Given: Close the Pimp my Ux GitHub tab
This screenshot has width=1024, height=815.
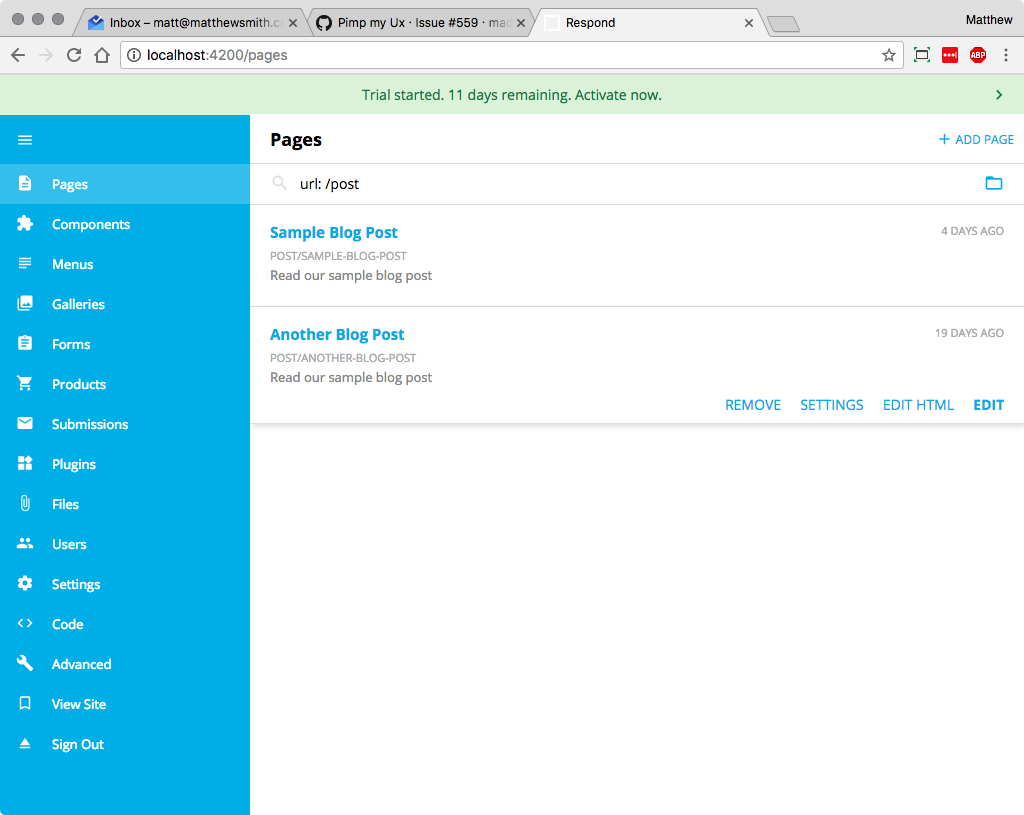Looking at the screenshot, I should click(x=520, y=23).
